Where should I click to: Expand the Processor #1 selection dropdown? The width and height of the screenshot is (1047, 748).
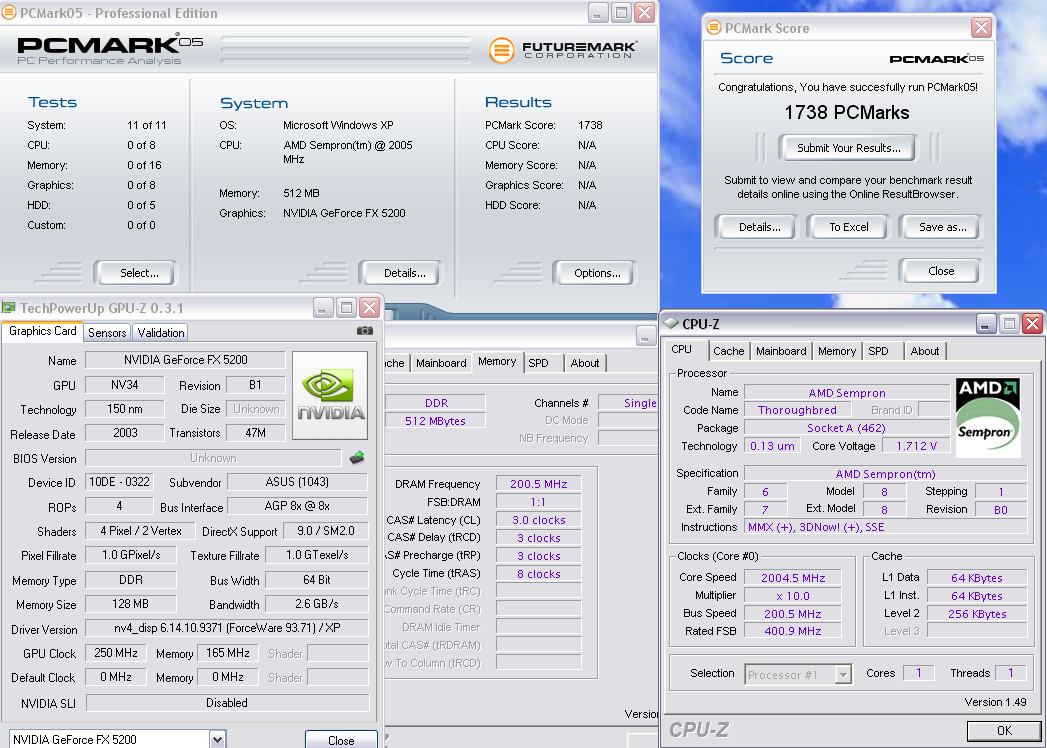coord(843,675)
